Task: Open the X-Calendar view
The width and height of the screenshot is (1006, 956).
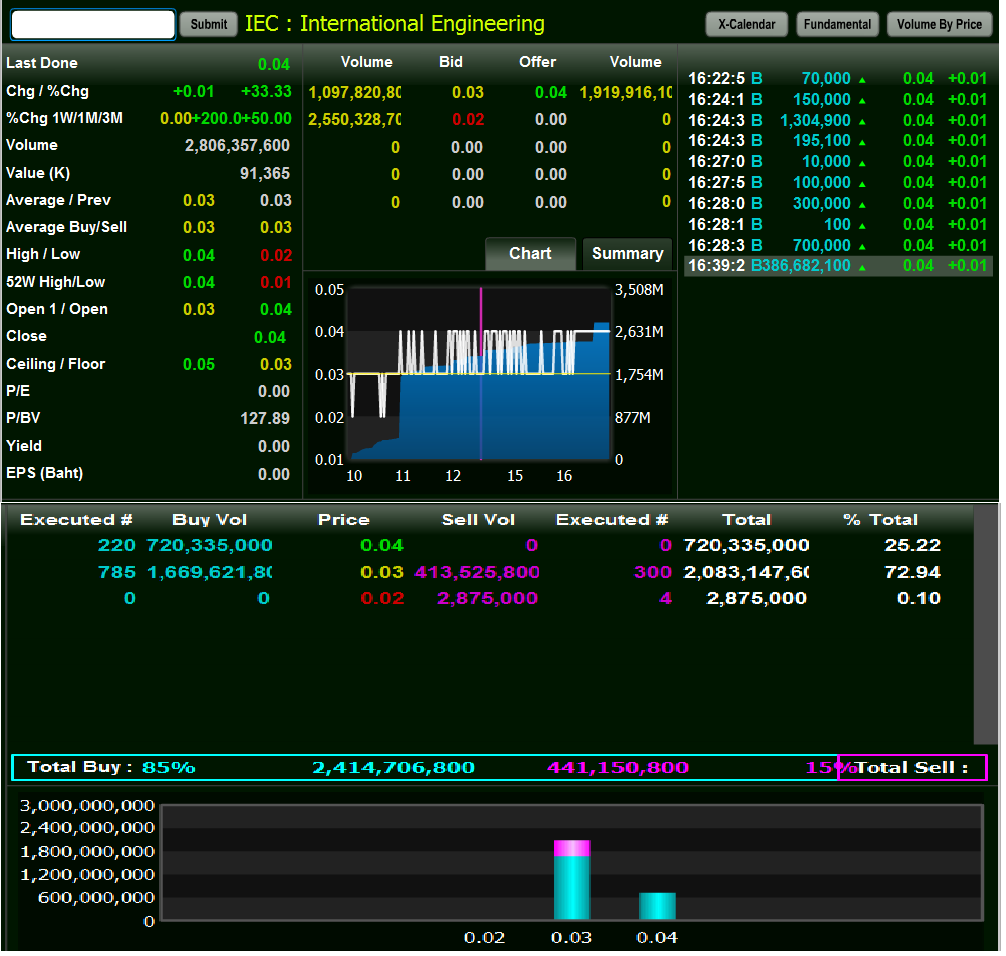Action: click(x=746, y=24)
